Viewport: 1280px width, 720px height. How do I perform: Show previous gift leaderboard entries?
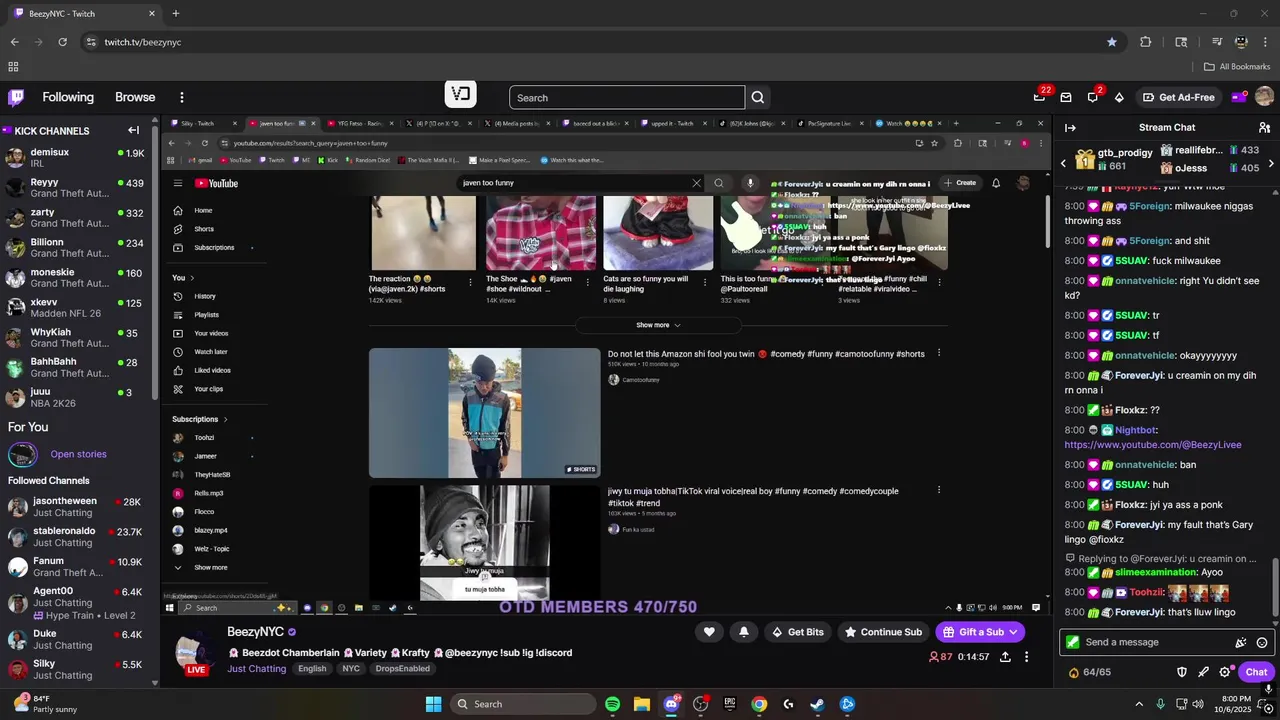coord(1064,163)
